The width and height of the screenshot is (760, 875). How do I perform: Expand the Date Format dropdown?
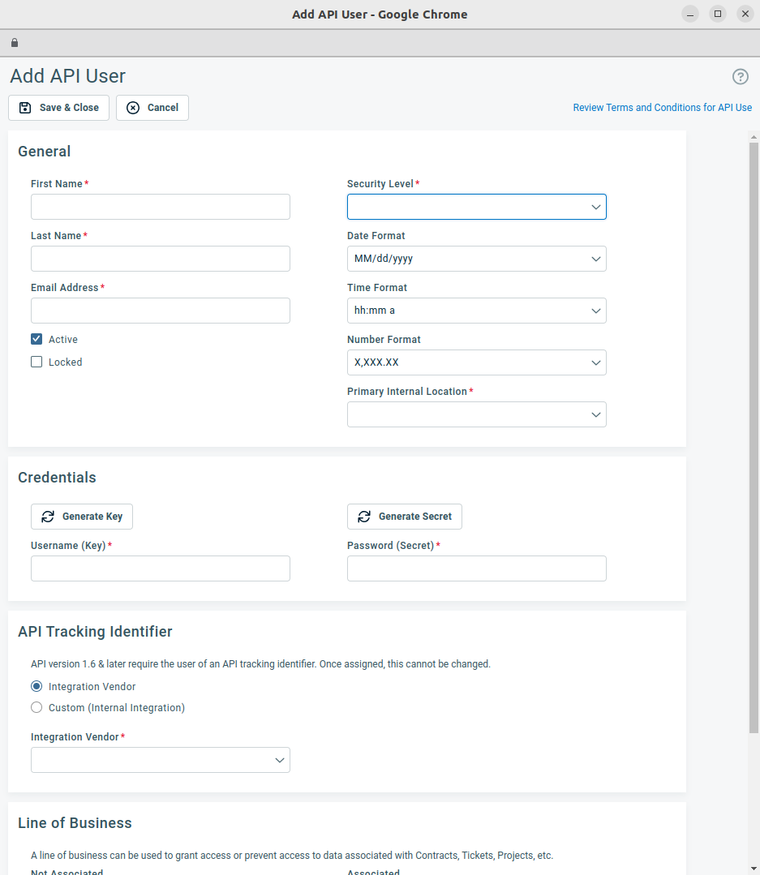[x=476, y=259]
